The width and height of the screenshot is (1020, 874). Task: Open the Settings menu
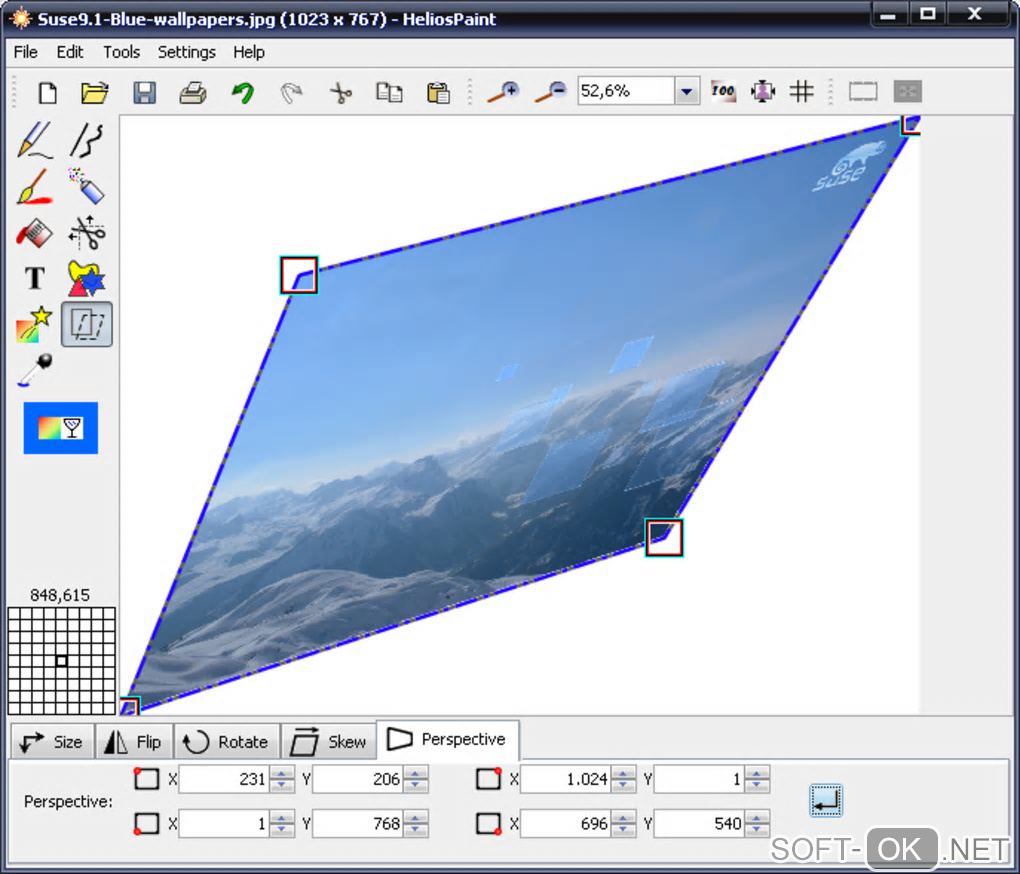point(187,52)
